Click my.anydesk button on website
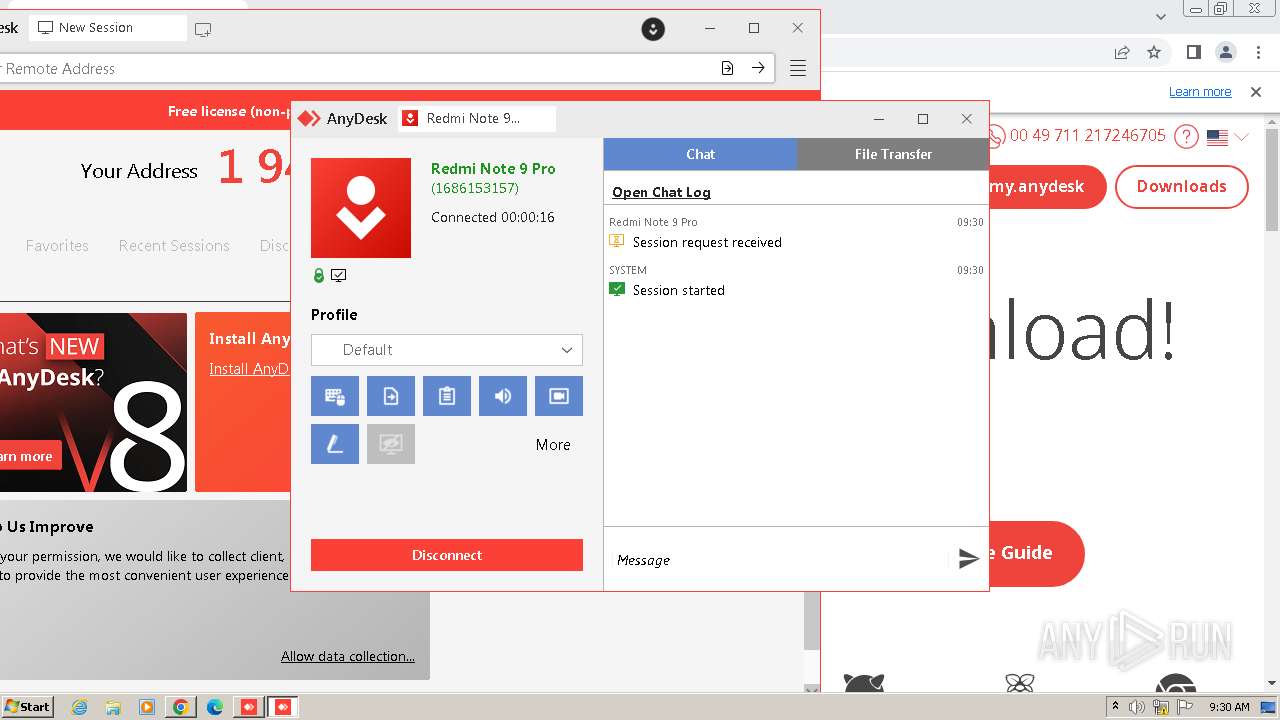The image size is (1280, 720). pos(1047,187)
